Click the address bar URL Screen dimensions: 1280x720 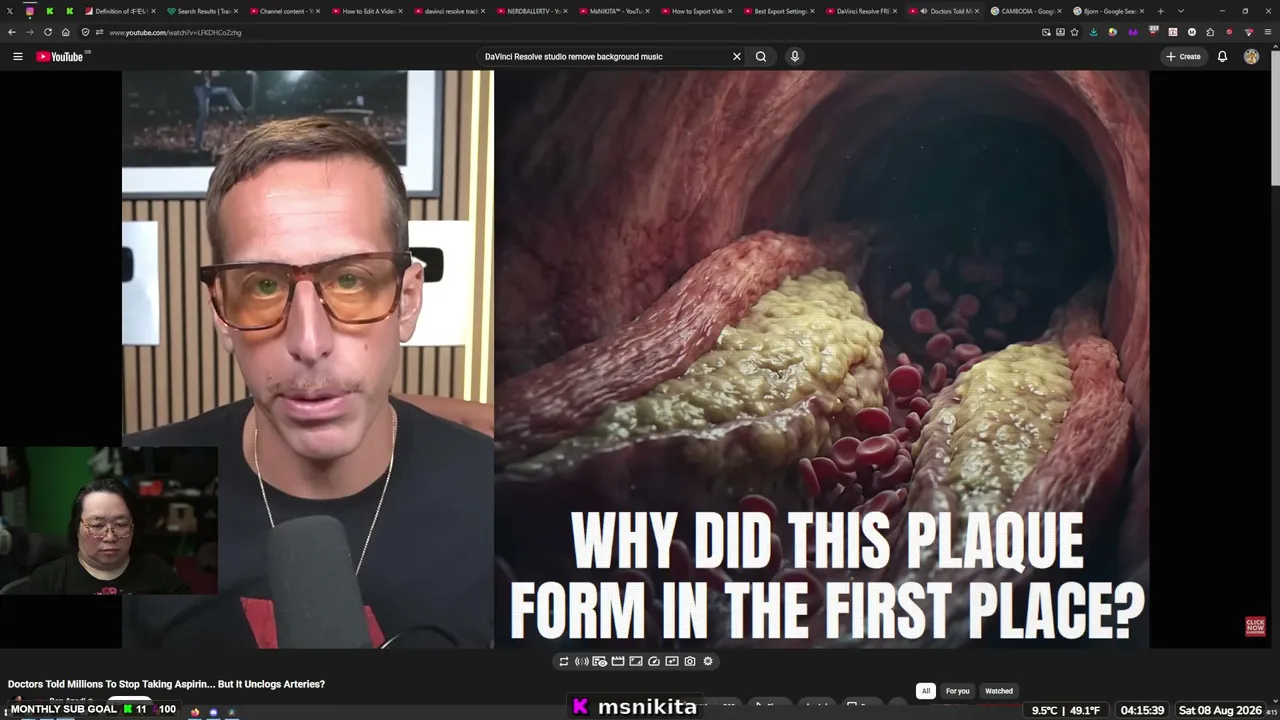tap(175, 32)
